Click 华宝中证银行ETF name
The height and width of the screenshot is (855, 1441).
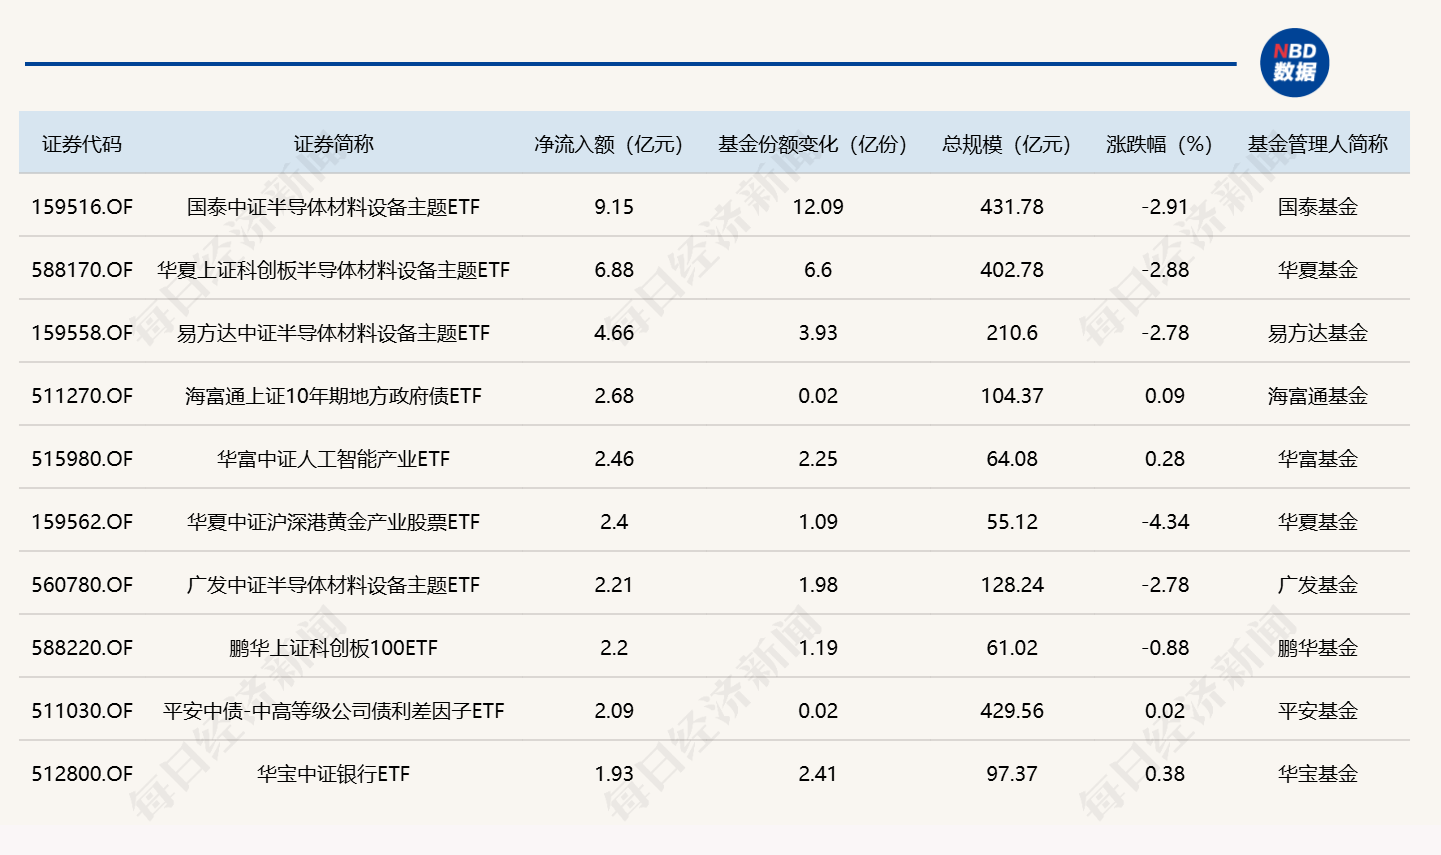click(333, 774)
